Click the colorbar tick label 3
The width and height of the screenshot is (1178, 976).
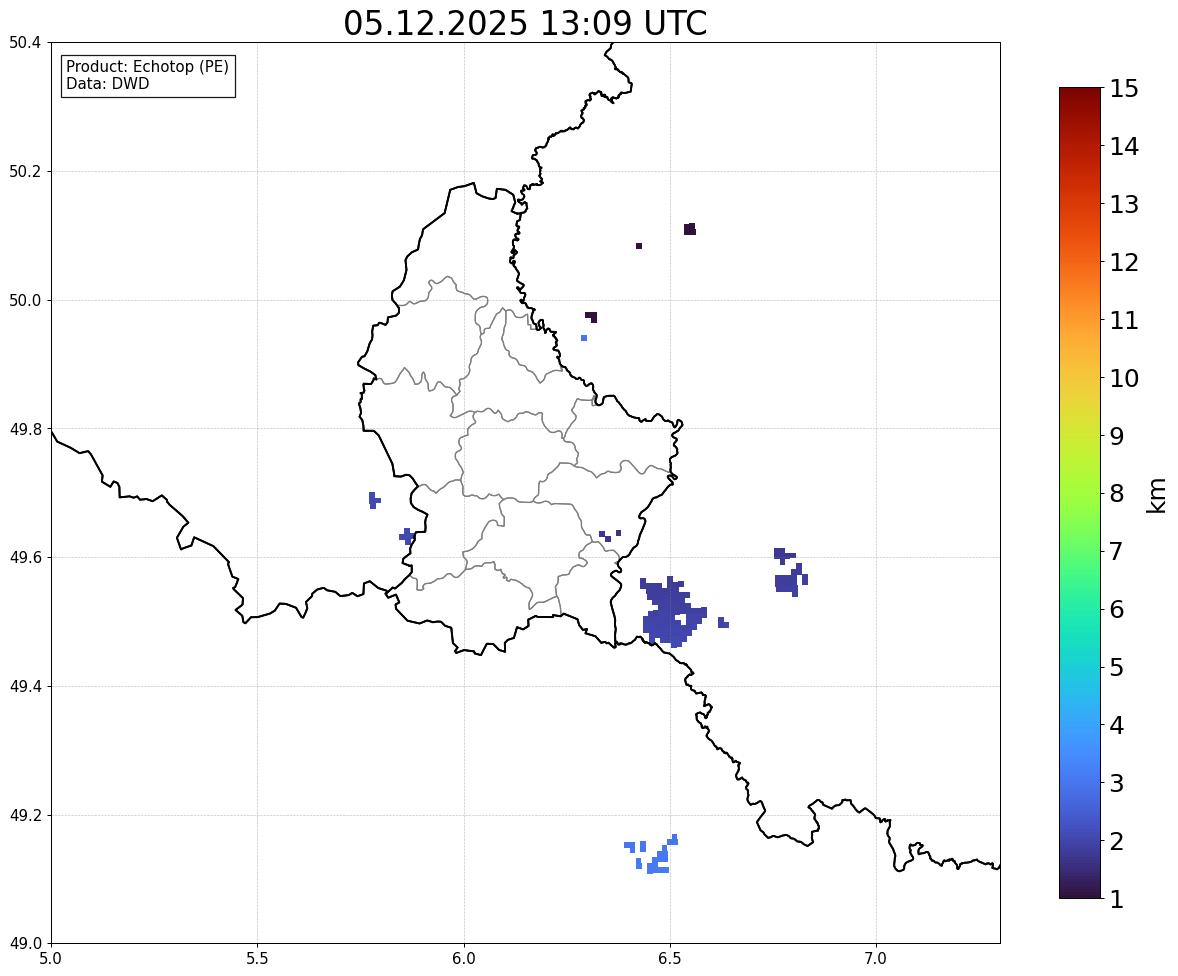point(1116,783)
